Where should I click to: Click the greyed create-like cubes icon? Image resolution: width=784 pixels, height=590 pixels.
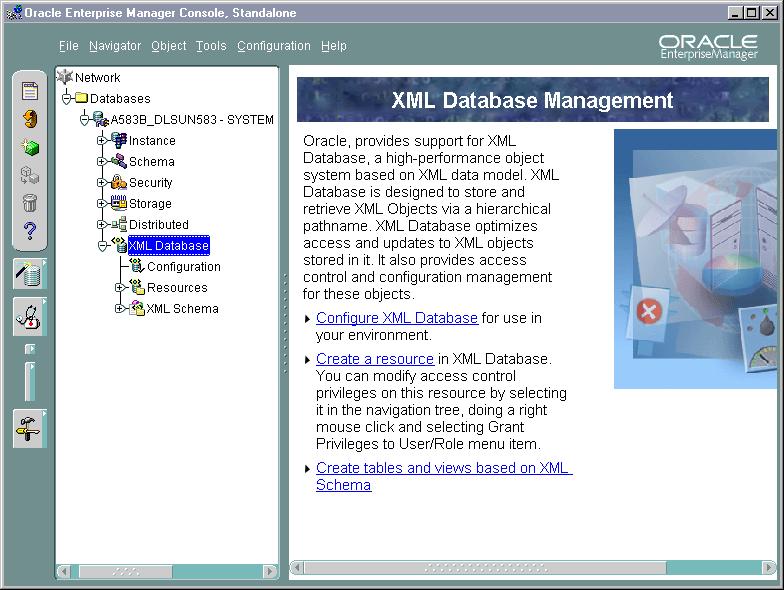point(30,176)
